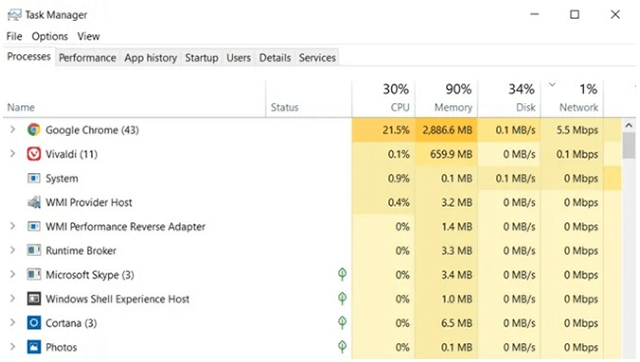Screen dimensions: 640x362
Task: Expand the WMI Performance Reverse Adapter row
Action: click(x=13, y=226)
